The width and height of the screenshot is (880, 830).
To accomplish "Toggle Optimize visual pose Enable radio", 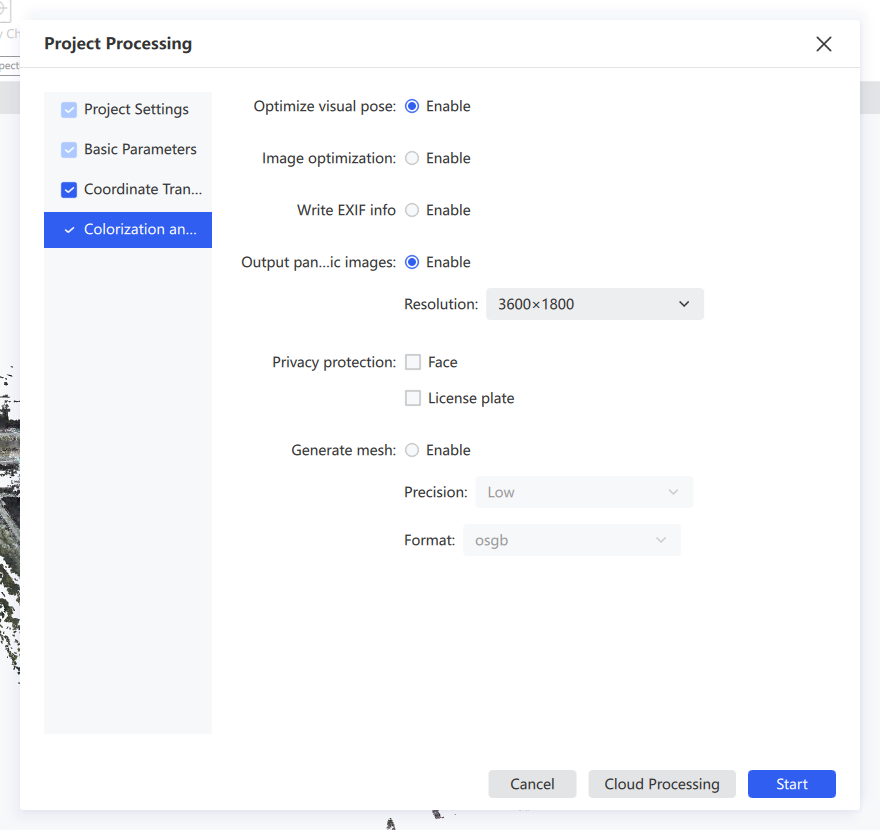I will pos(412,106).
